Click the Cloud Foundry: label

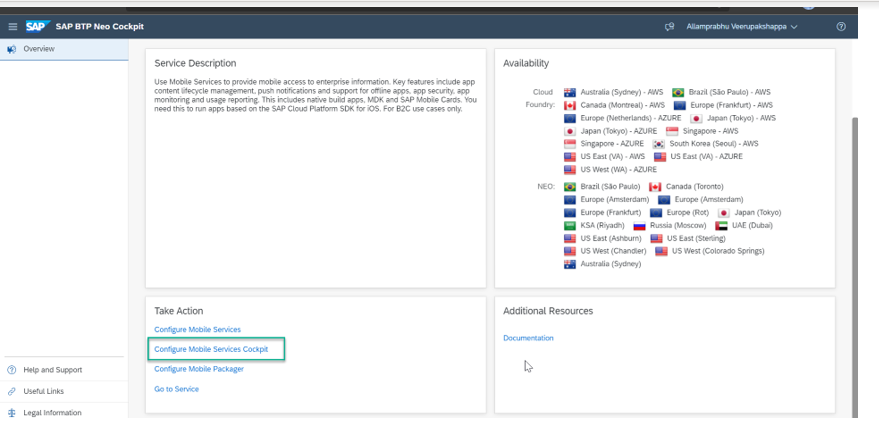tap(540, 99)
